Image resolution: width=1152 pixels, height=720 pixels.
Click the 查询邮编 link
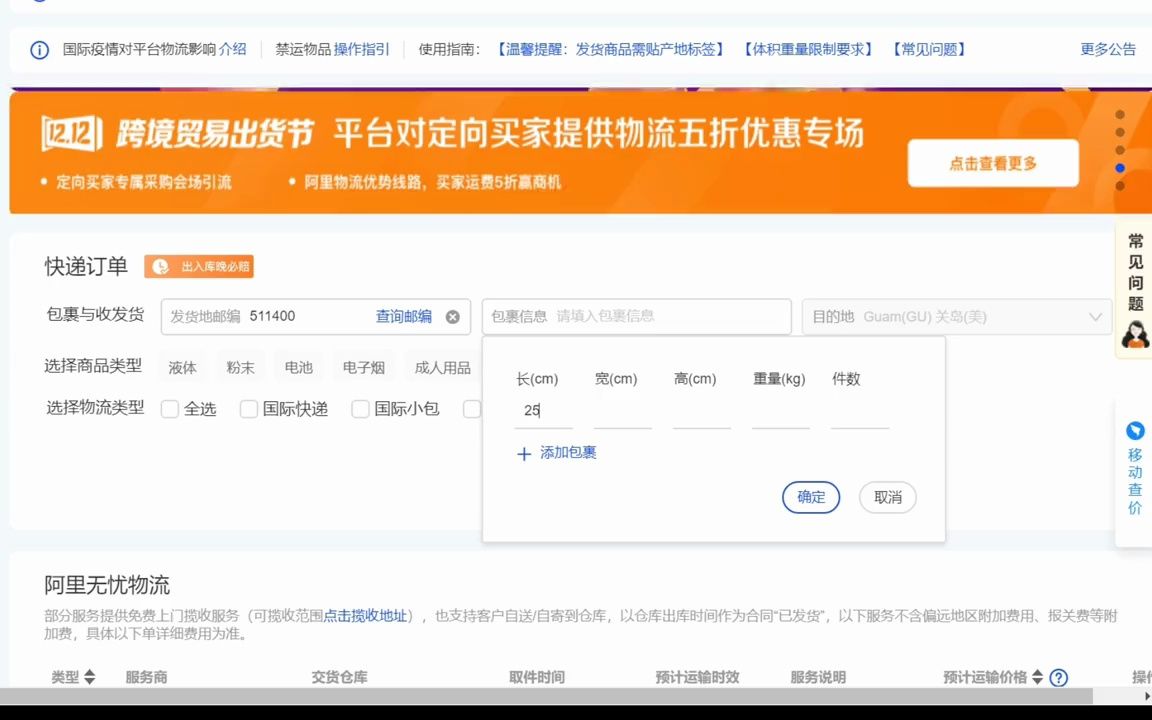[403, 317]
